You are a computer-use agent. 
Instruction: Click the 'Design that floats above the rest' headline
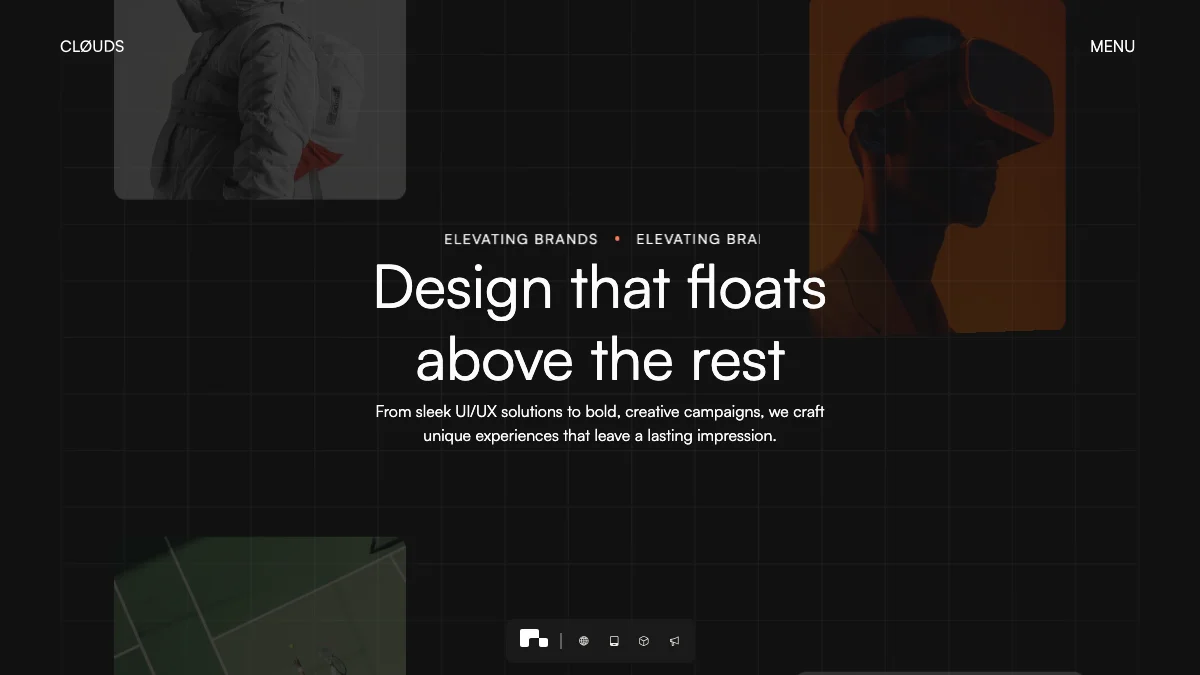coord(600,323)
